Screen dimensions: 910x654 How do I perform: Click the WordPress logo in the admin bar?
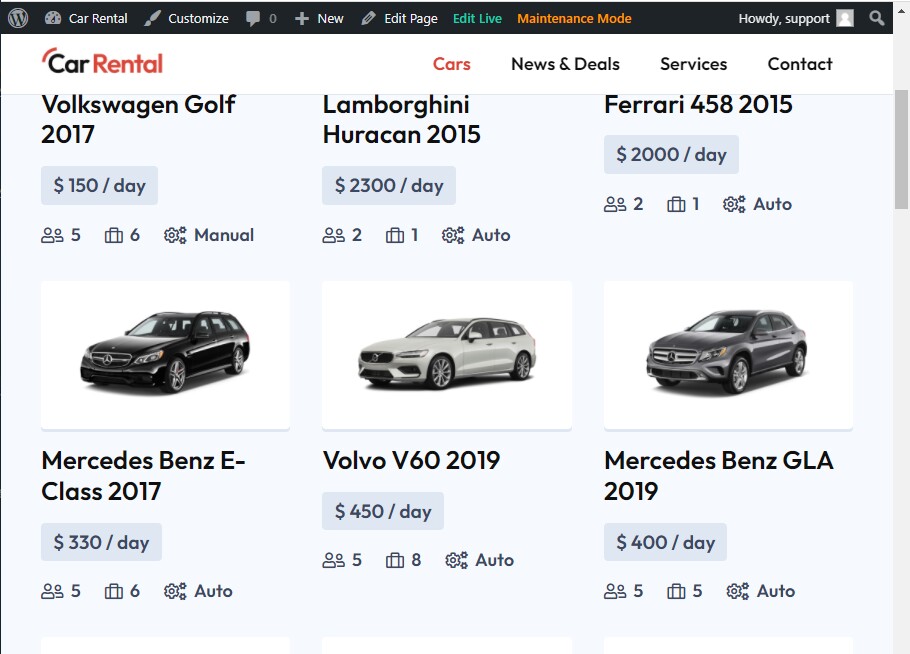pos(17,17)
